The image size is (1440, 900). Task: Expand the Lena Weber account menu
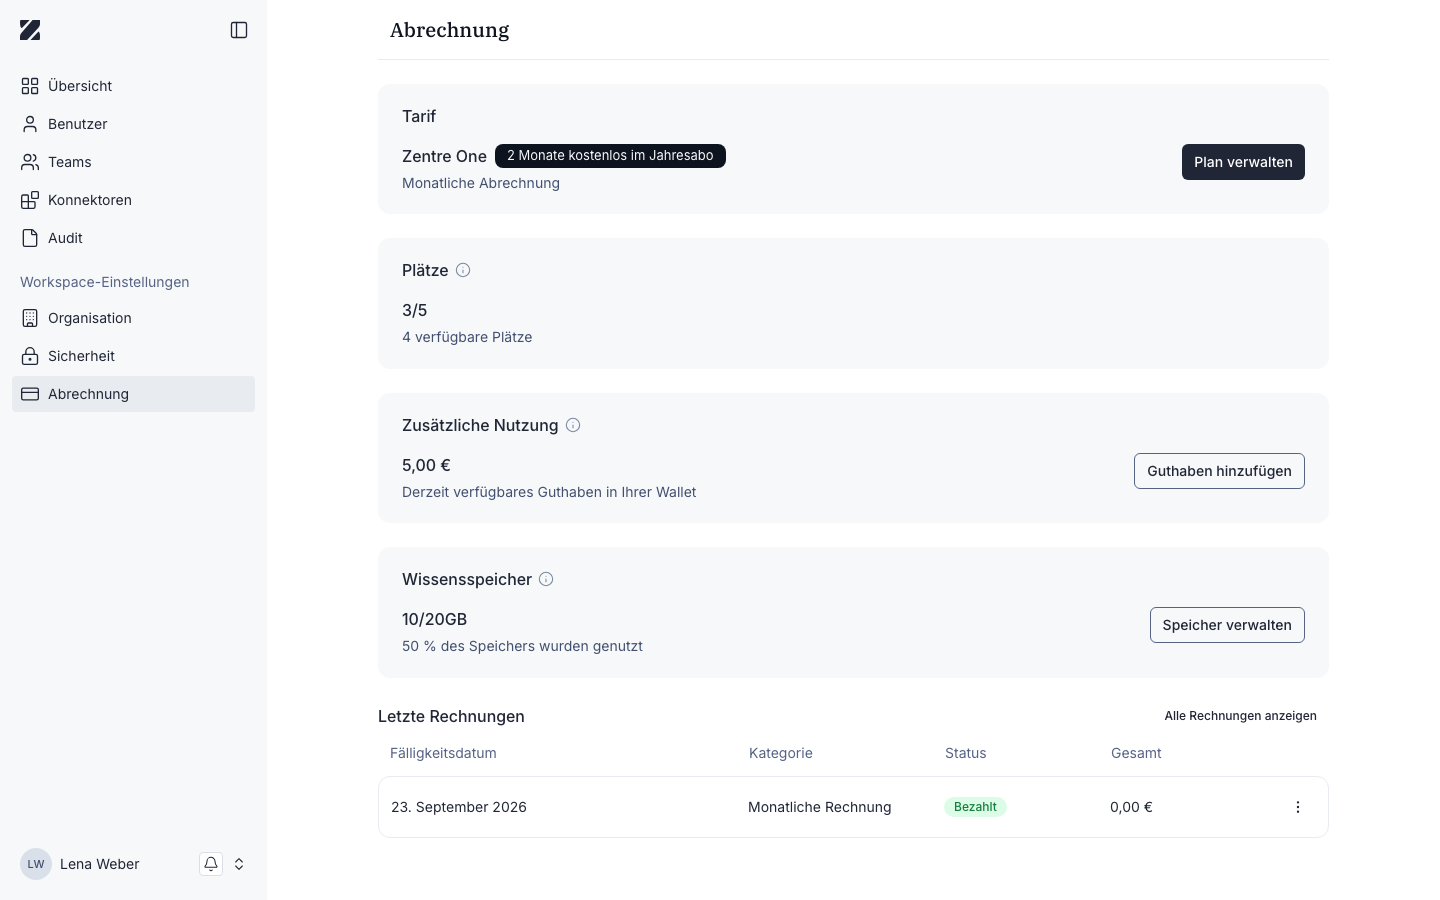point(239,864)
